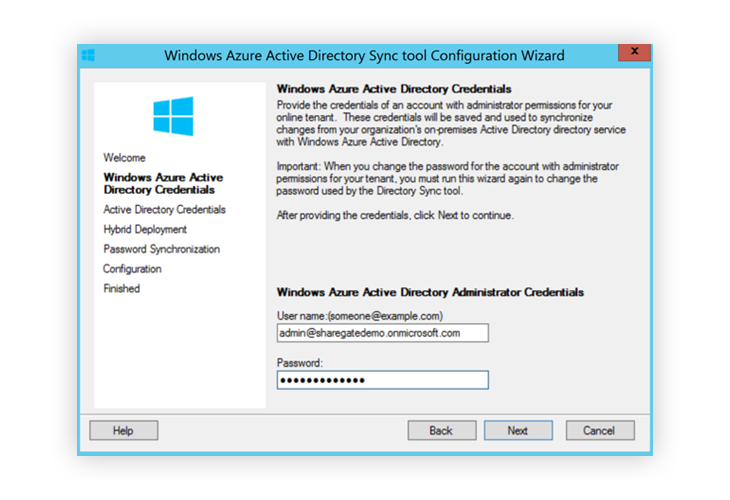The width and height of the screenshot is (730, 500).
Task: Focus the User name input field
Action: tap(383, 333)
